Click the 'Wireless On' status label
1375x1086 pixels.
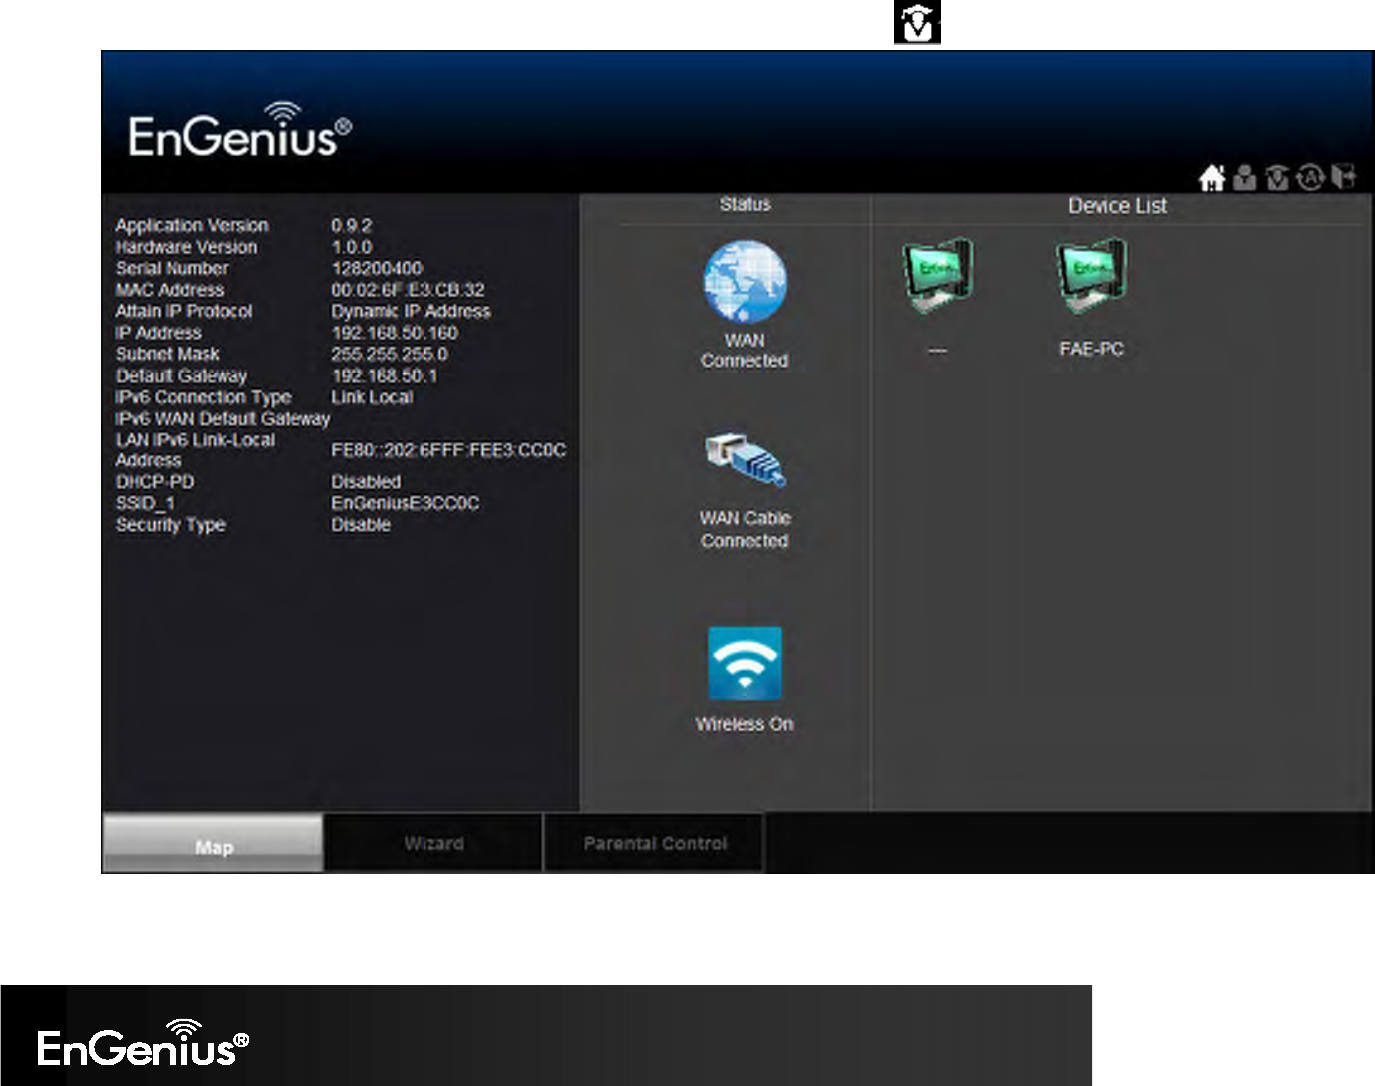click(745, 724)
